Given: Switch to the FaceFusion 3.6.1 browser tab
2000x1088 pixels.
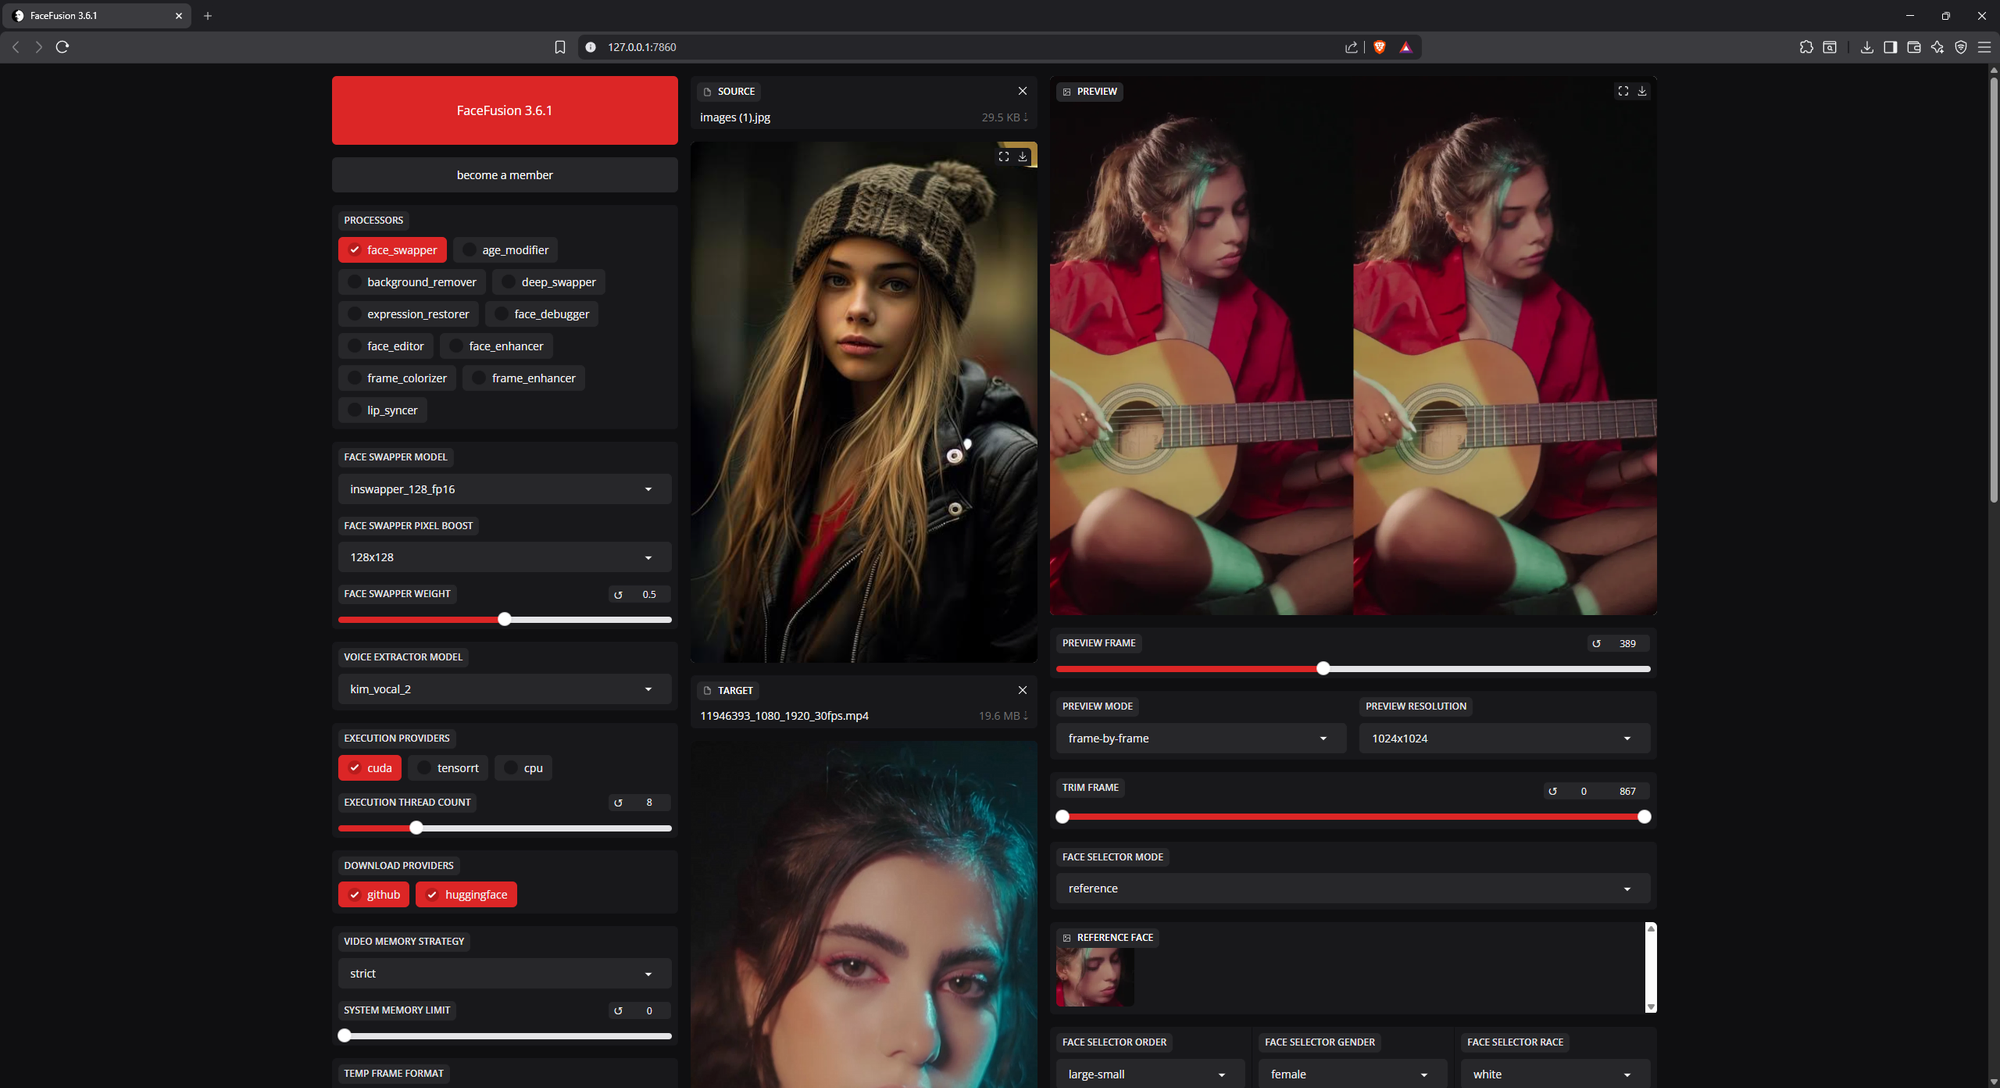Looking at the screenshot, I should (x=97, y=16).
